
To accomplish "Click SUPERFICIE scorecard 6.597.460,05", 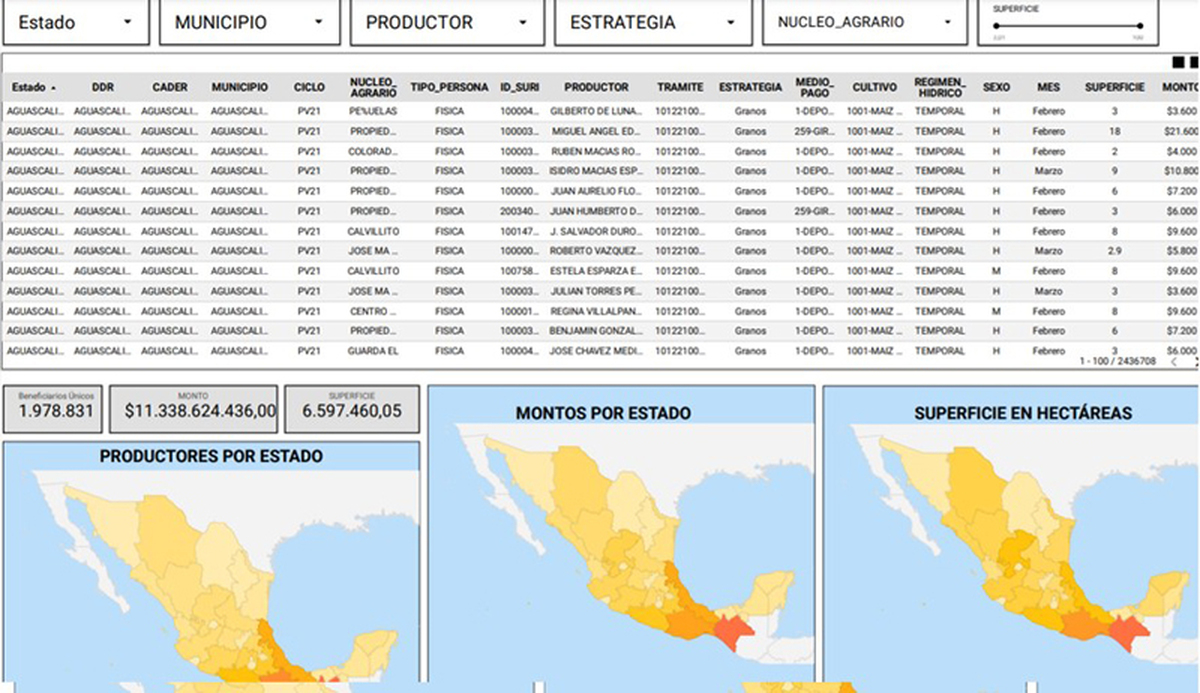I will pos(350,409).
